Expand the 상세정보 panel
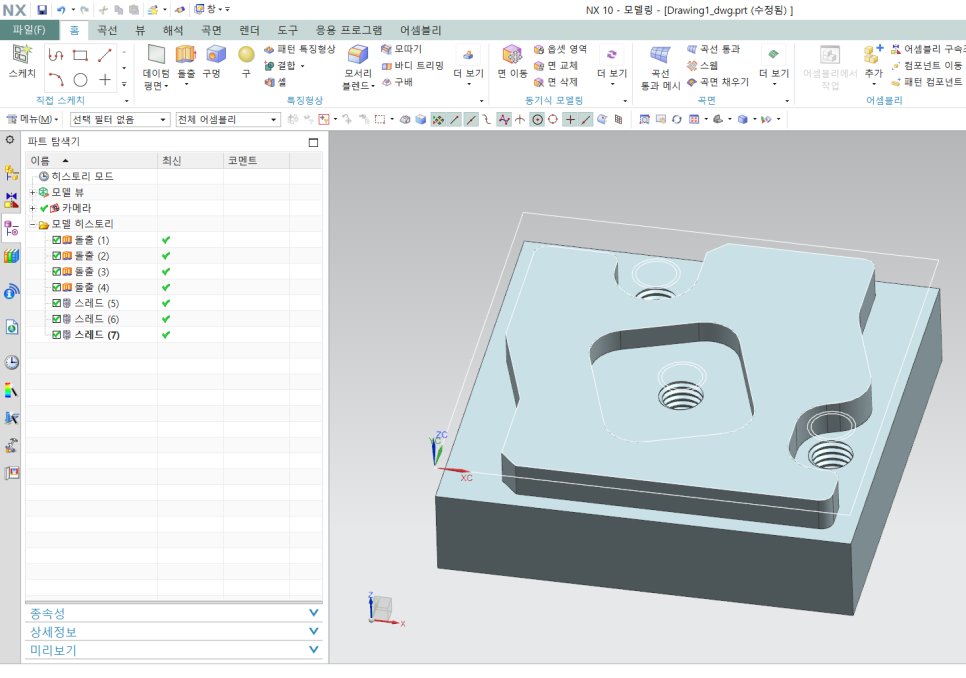Image resolution: width=966 pixels, height=678 pixels. click(x=174, y=632)
